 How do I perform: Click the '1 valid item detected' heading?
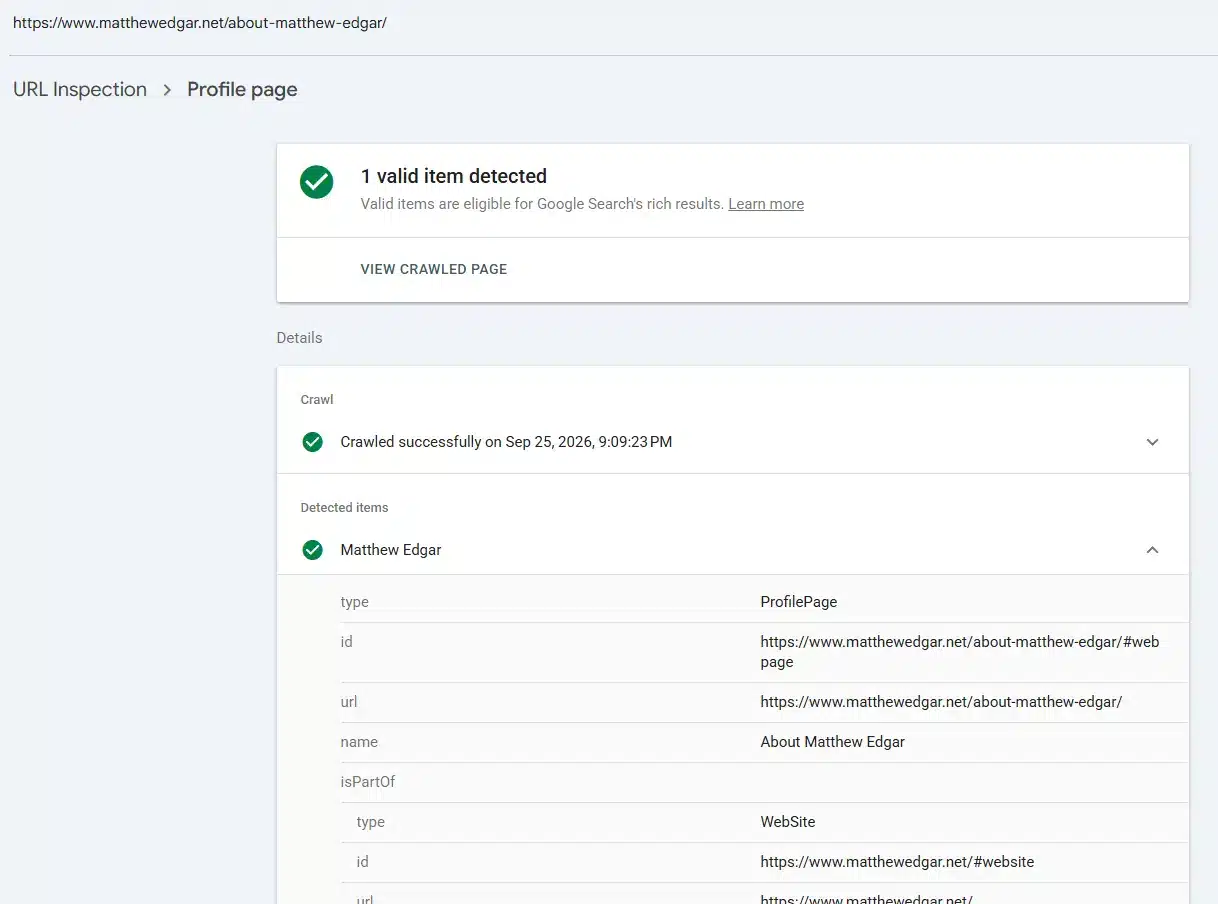click(454, 176)
